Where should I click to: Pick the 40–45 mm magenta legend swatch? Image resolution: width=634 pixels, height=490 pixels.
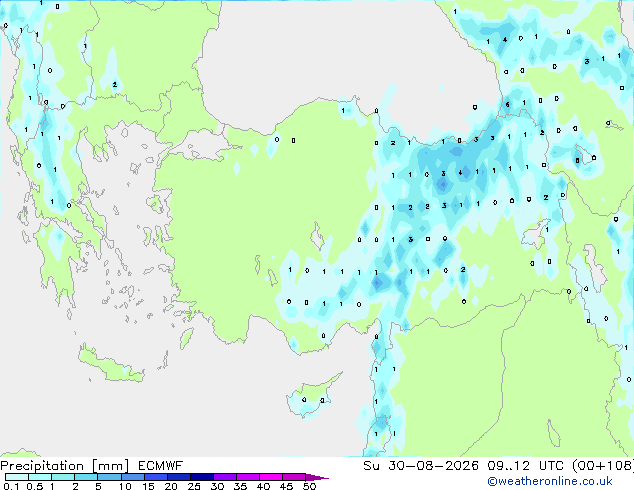tap(271, 477)
